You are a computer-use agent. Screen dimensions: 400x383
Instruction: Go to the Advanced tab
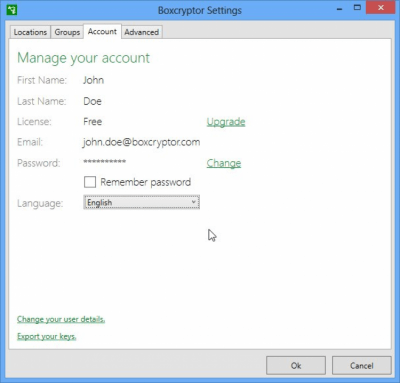click(x=142, y=32)
